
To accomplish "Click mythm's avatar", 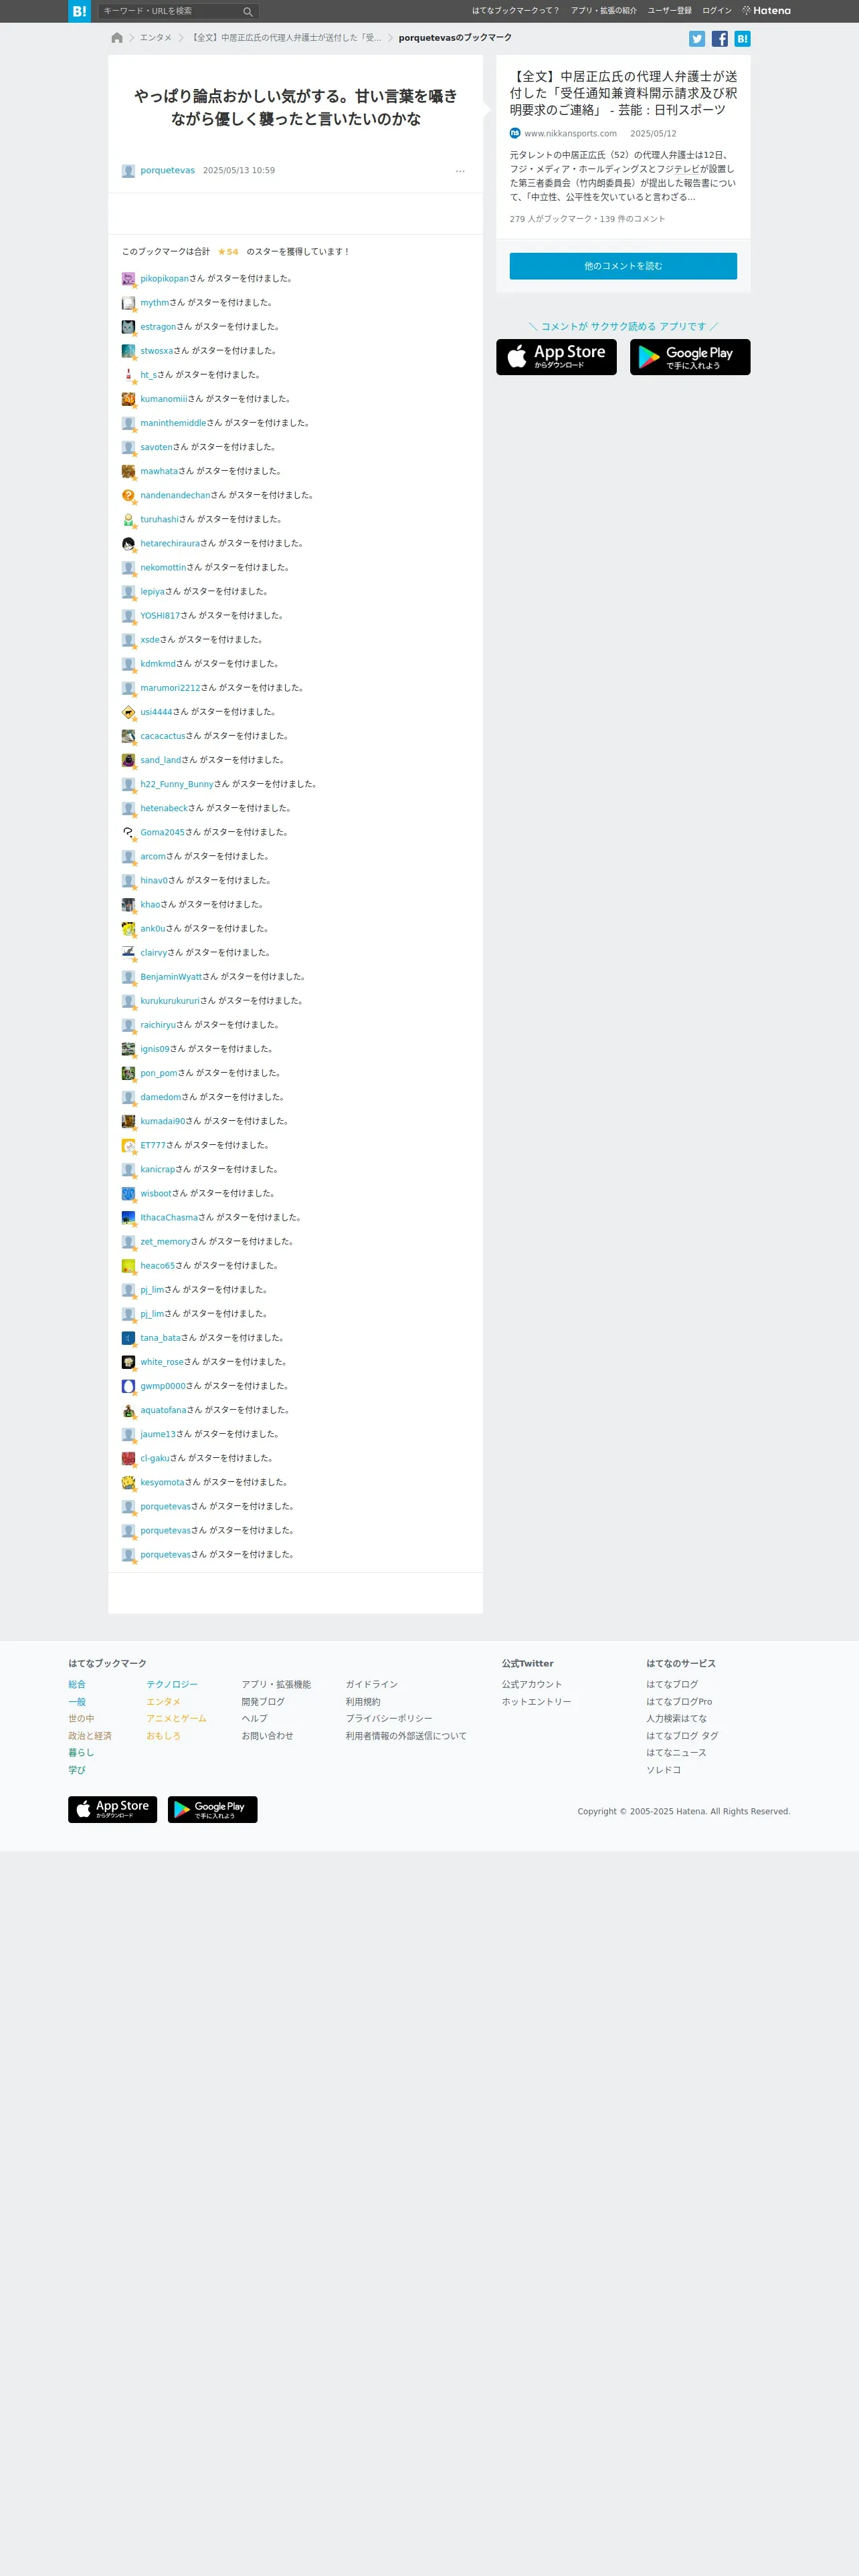I will (x=128, y=303).
